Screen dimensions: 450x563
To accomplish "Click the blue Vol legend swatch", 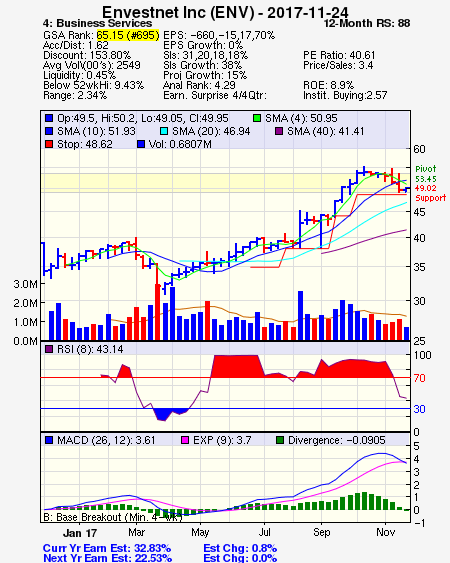I will [x=141, y=144].
